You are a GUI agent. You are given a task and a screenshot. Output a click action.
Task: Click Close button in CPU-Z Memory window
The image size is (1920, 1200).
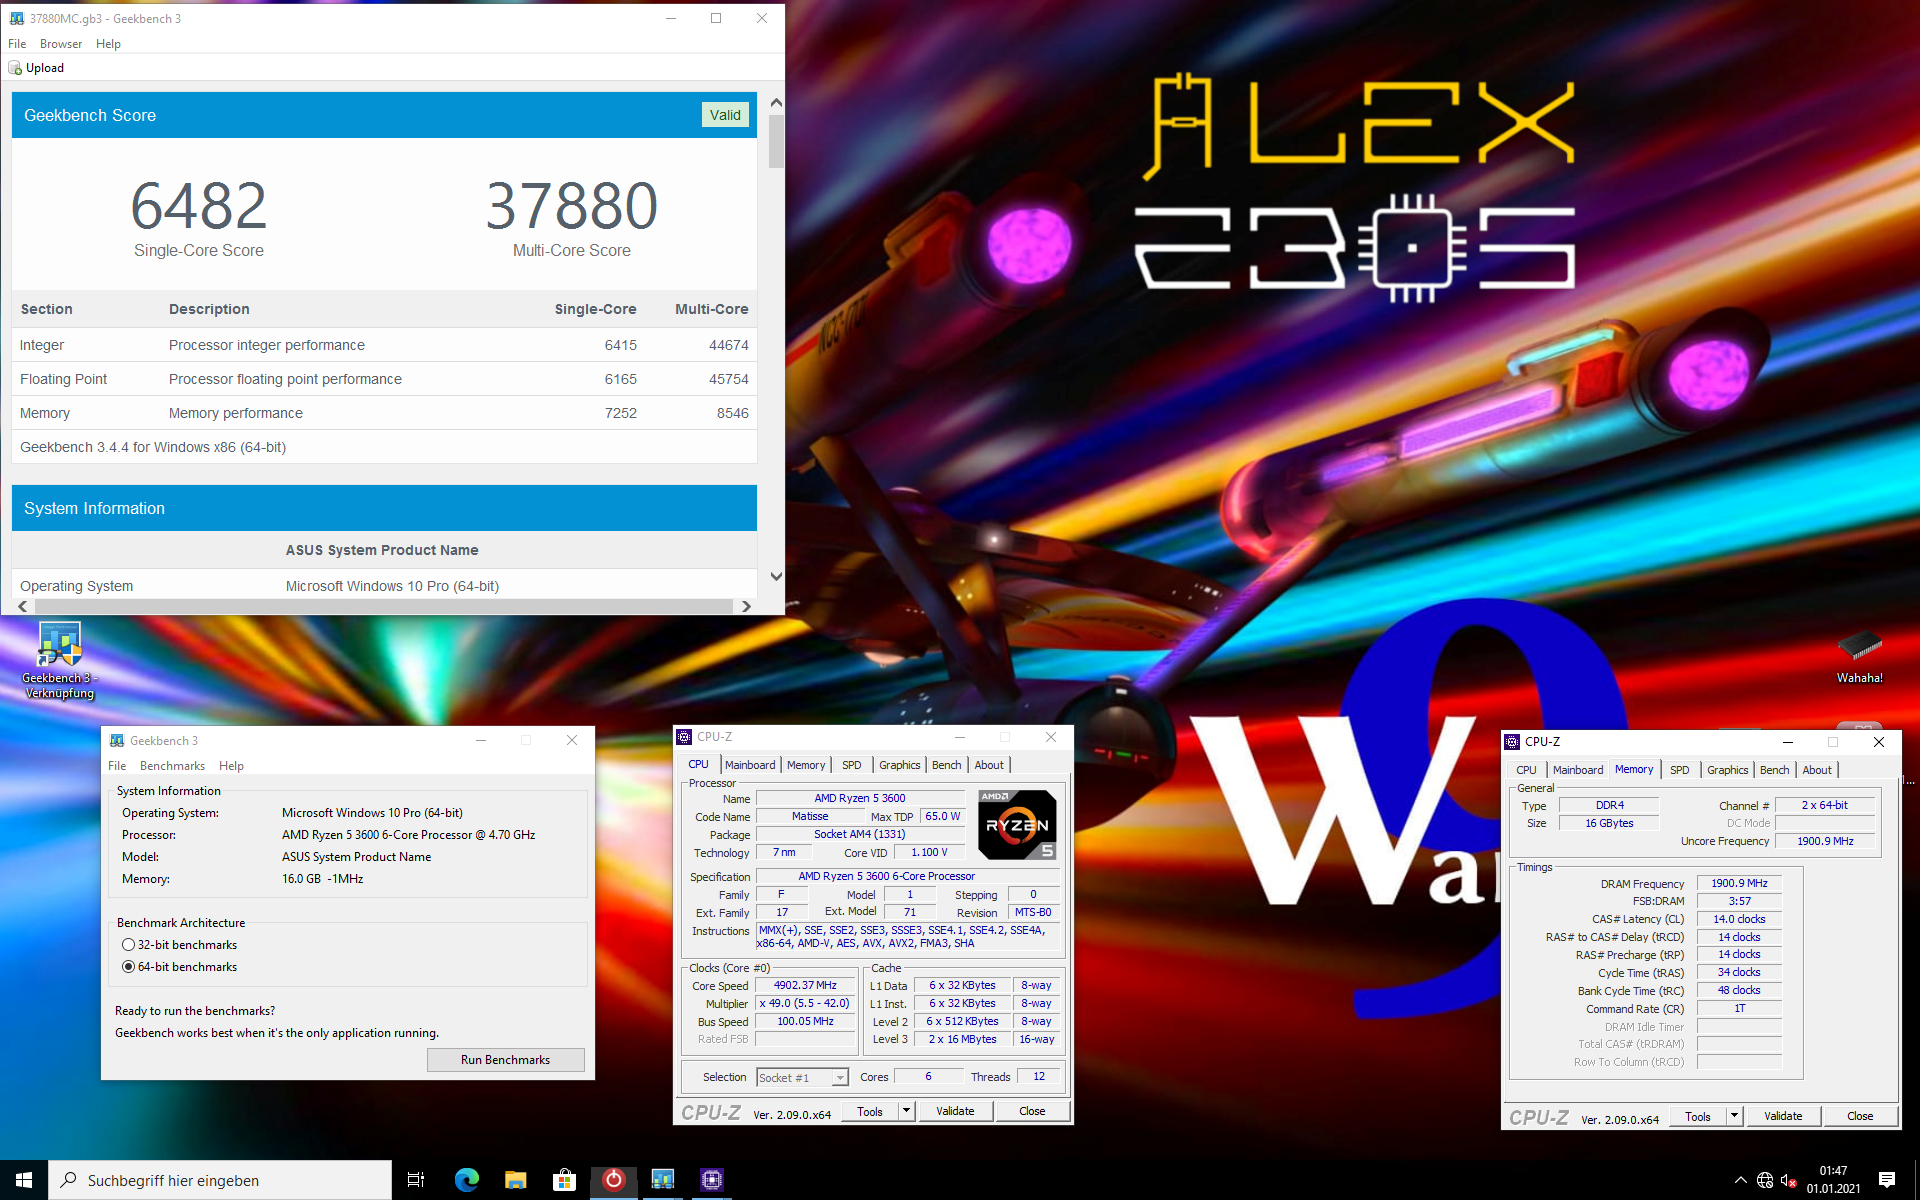[1860, 1116]
